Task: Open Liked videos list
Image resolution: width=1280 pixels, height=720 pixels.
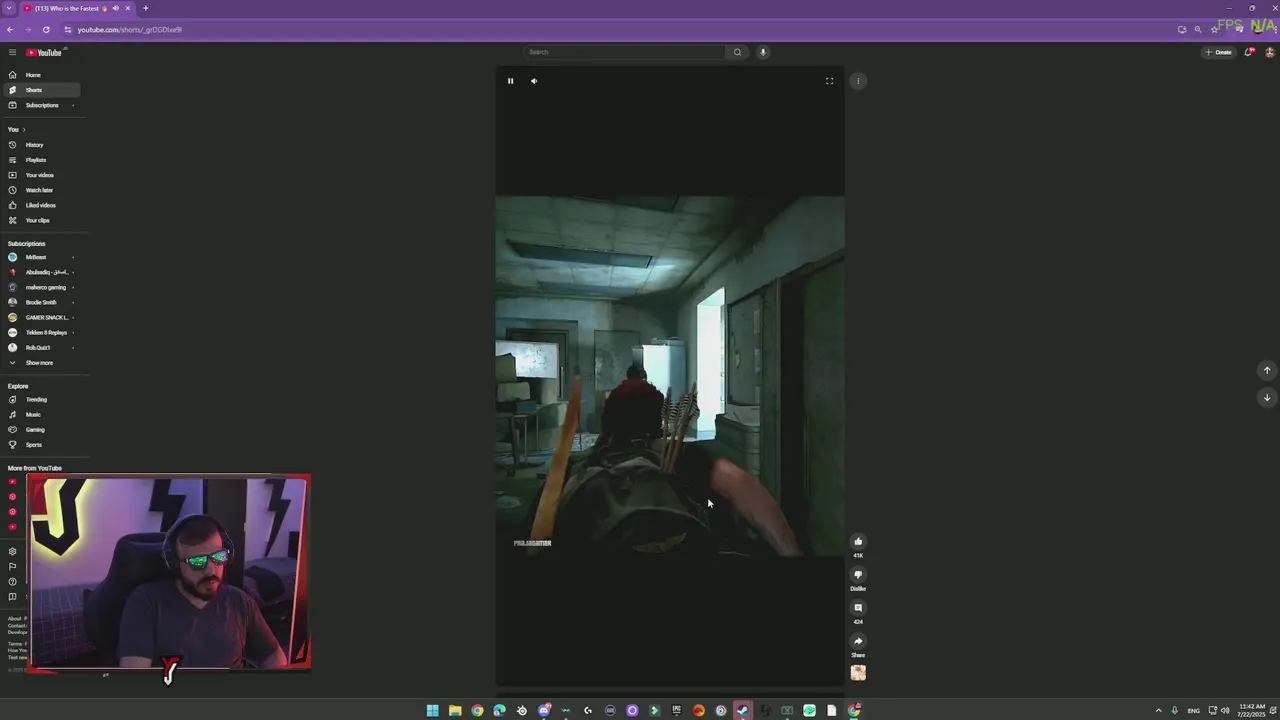Action: tap(40, 205)
